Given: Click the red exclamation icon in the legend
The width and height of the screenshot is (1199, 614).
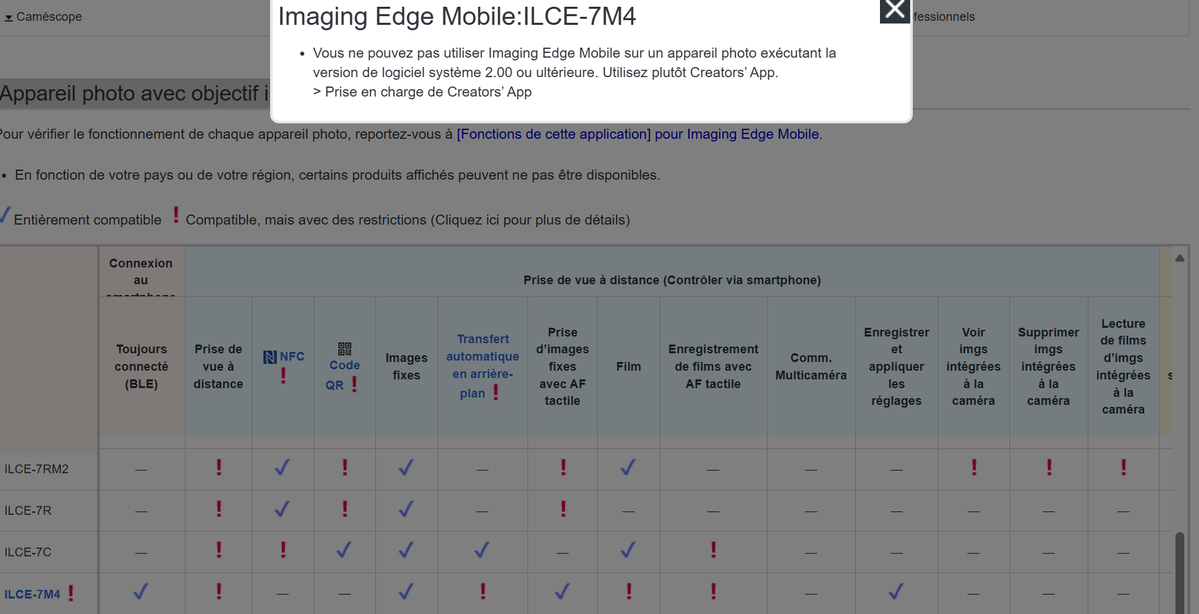Looking at the screenshot, I should [x=176, y=216].
